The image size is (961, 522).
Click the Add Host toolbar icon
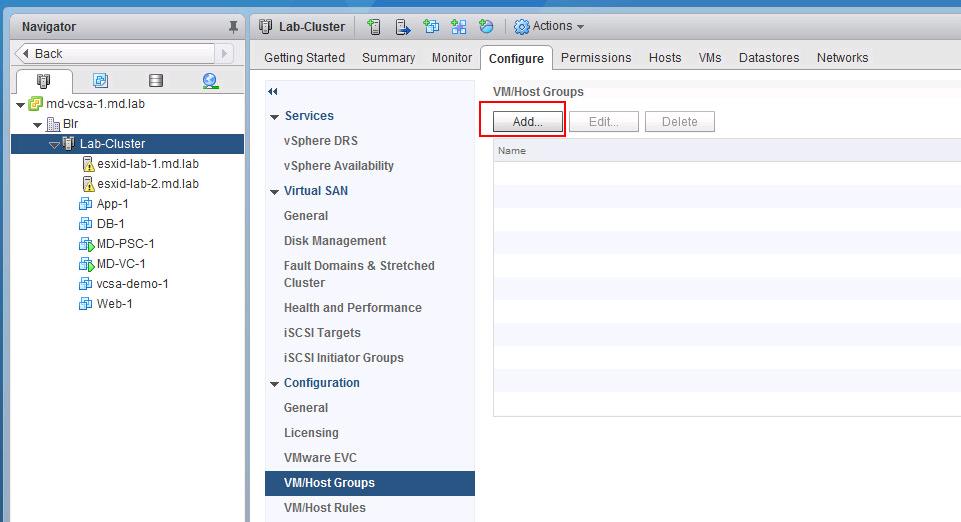(x=374, y=27)
